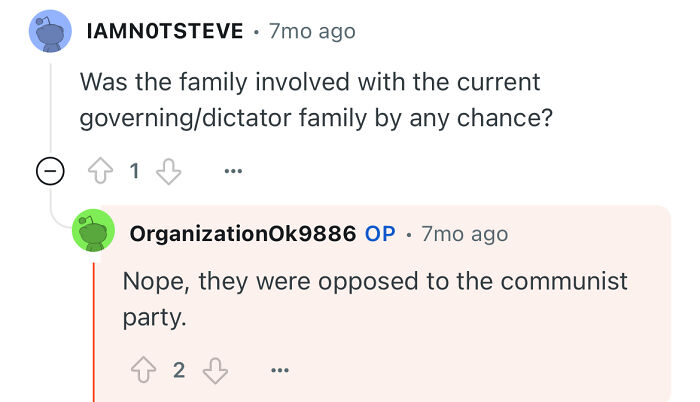Click the gray thread line under IAMN0TSTEVE's avatar

pos(50,107)
